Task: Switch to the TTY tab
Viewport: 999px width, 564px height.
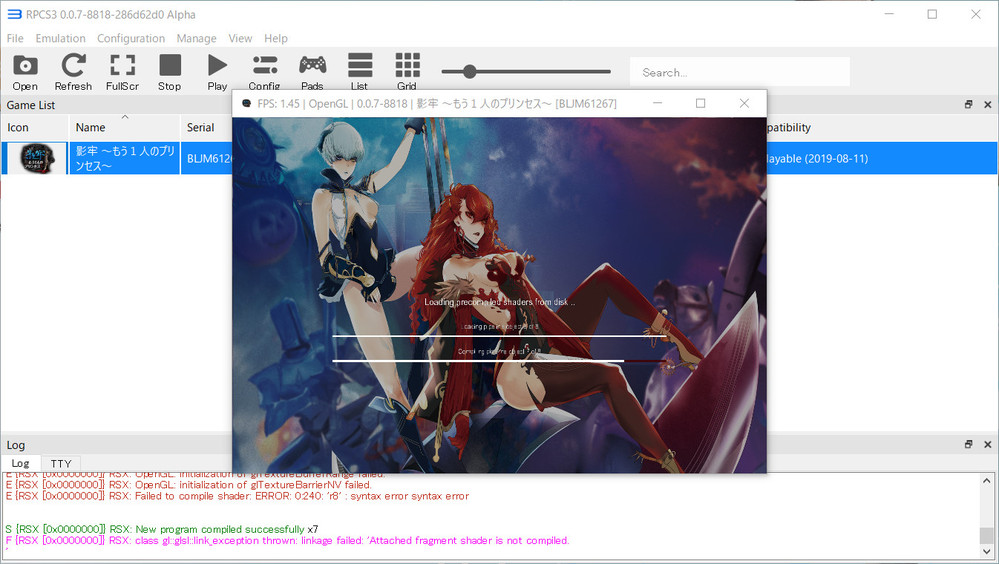Action: click(x=61, y=463)
